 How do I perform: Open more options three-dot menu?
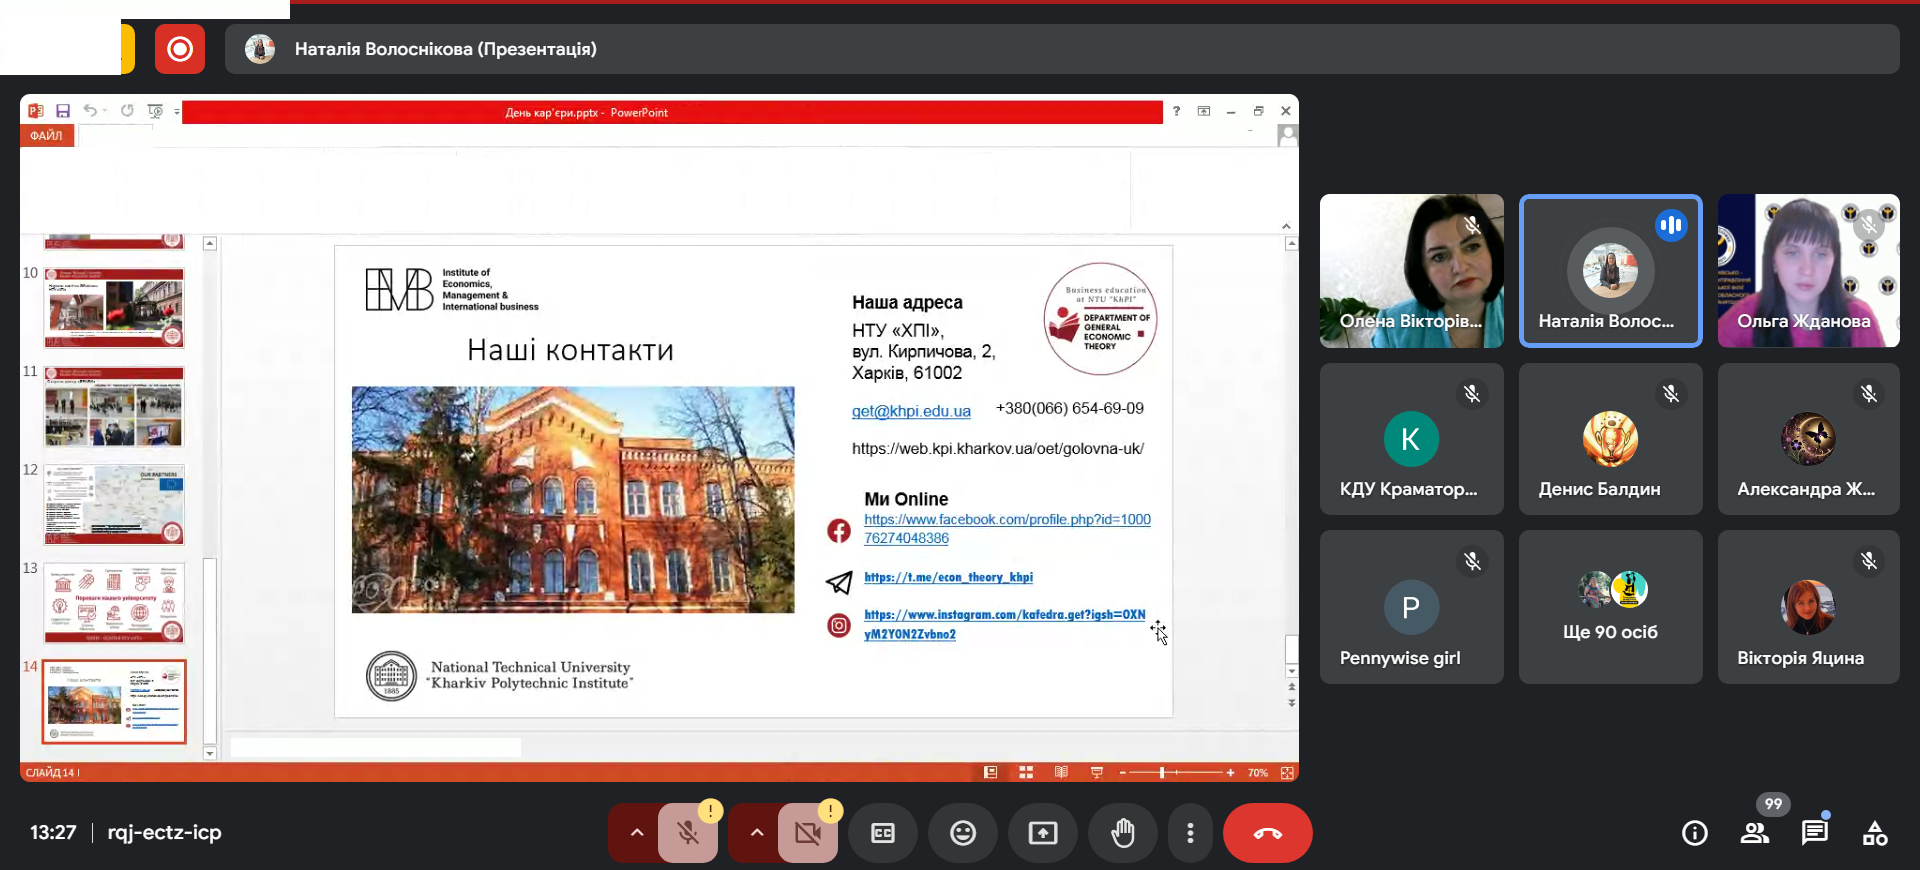tap(1189, 833)
